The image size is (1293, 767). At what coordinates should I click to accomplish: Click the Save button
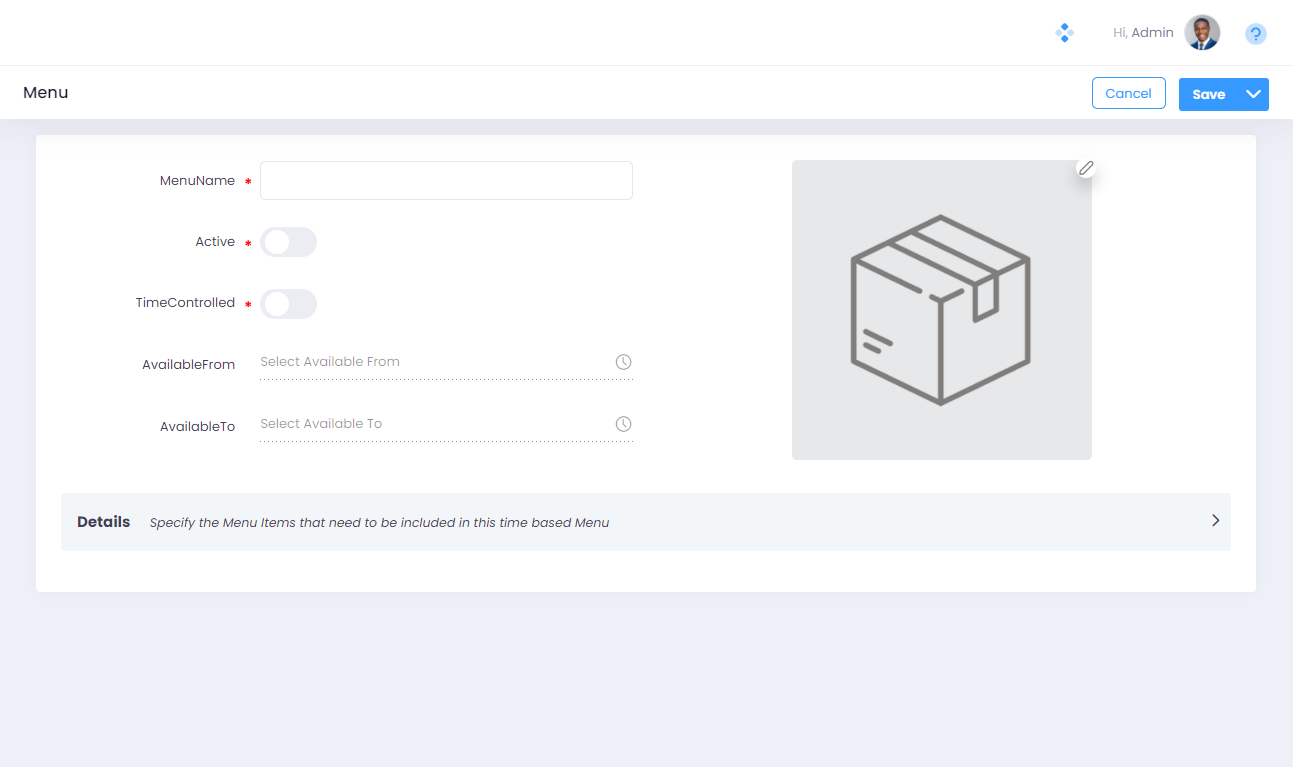click(x=1208, y=94)
